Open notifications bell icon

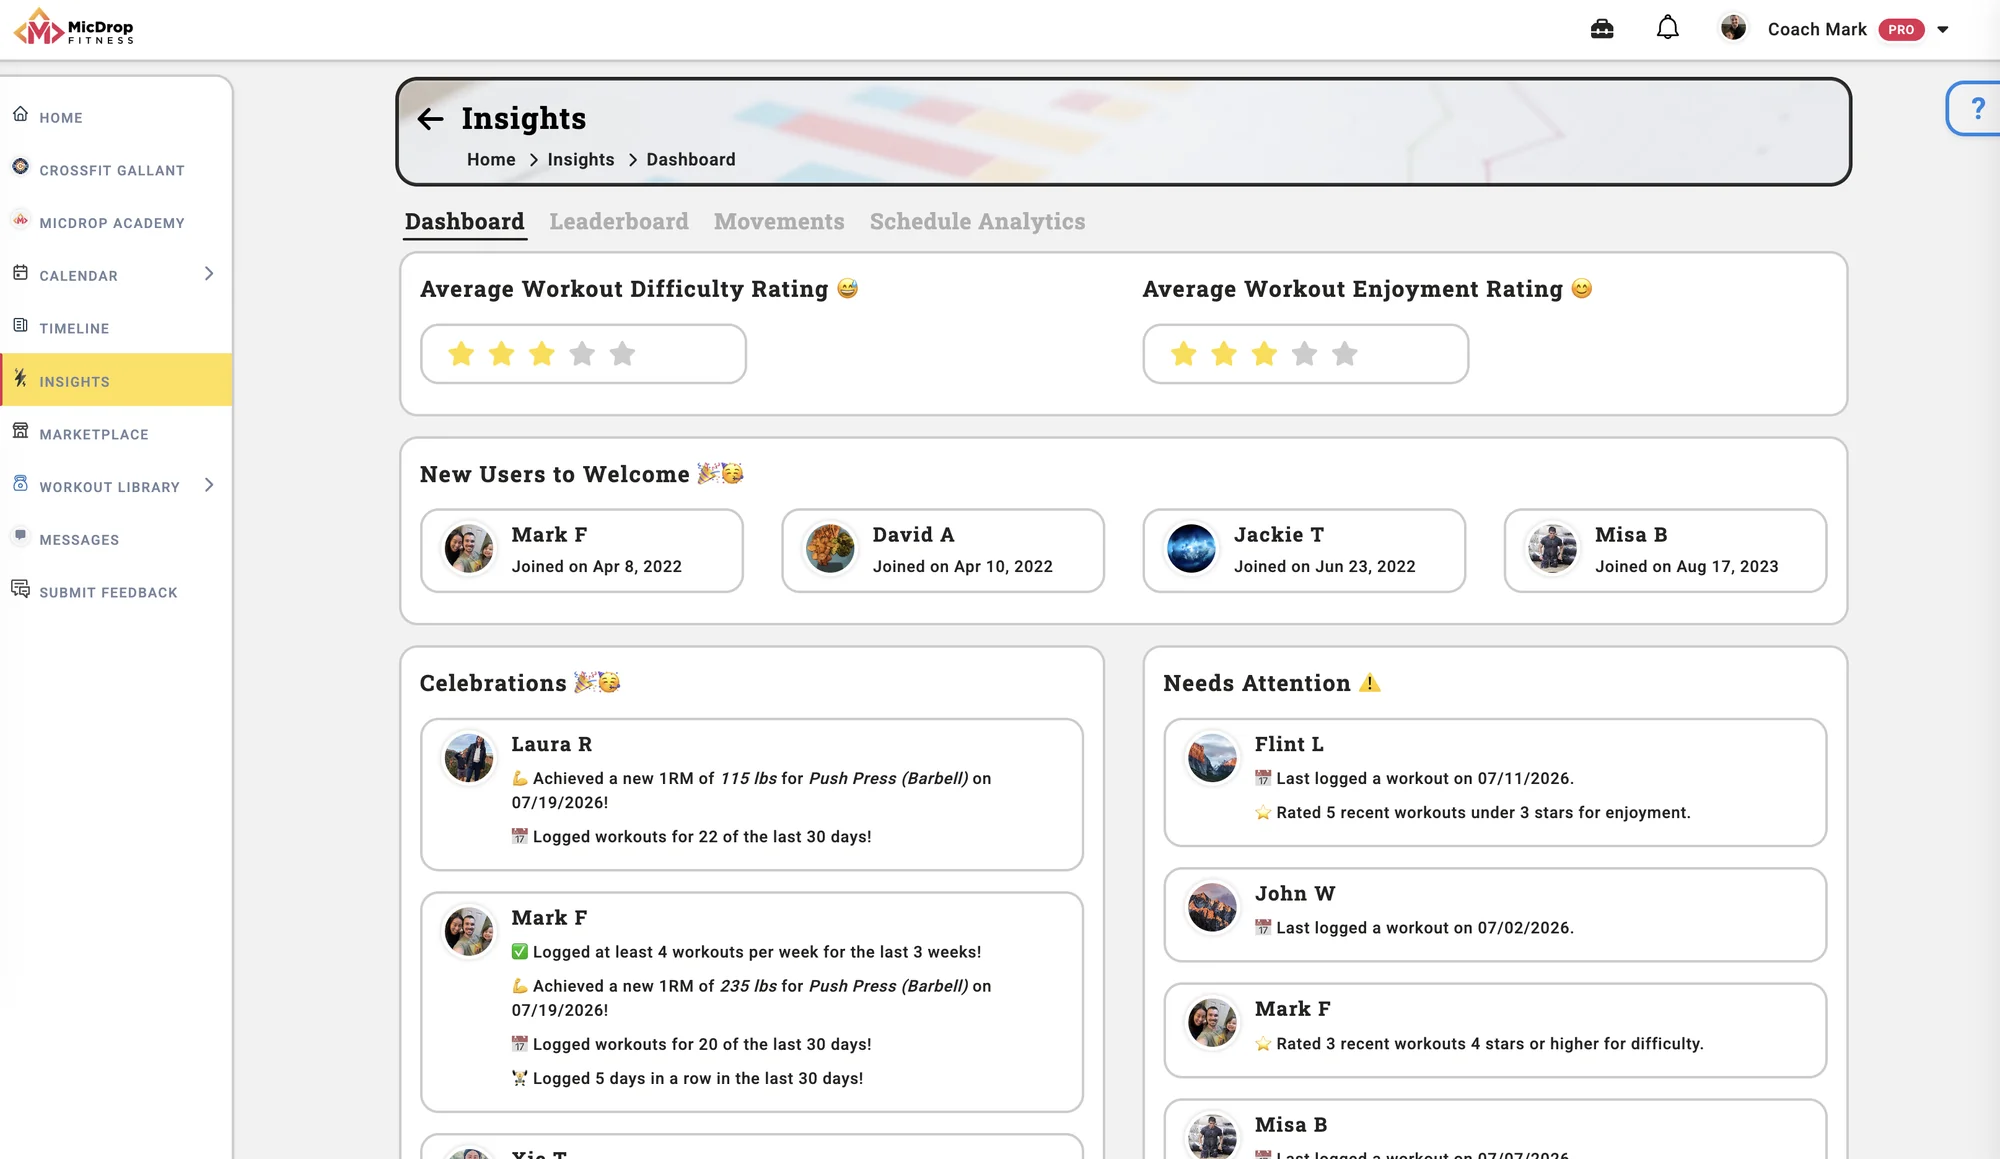[x=1667, y=28]
